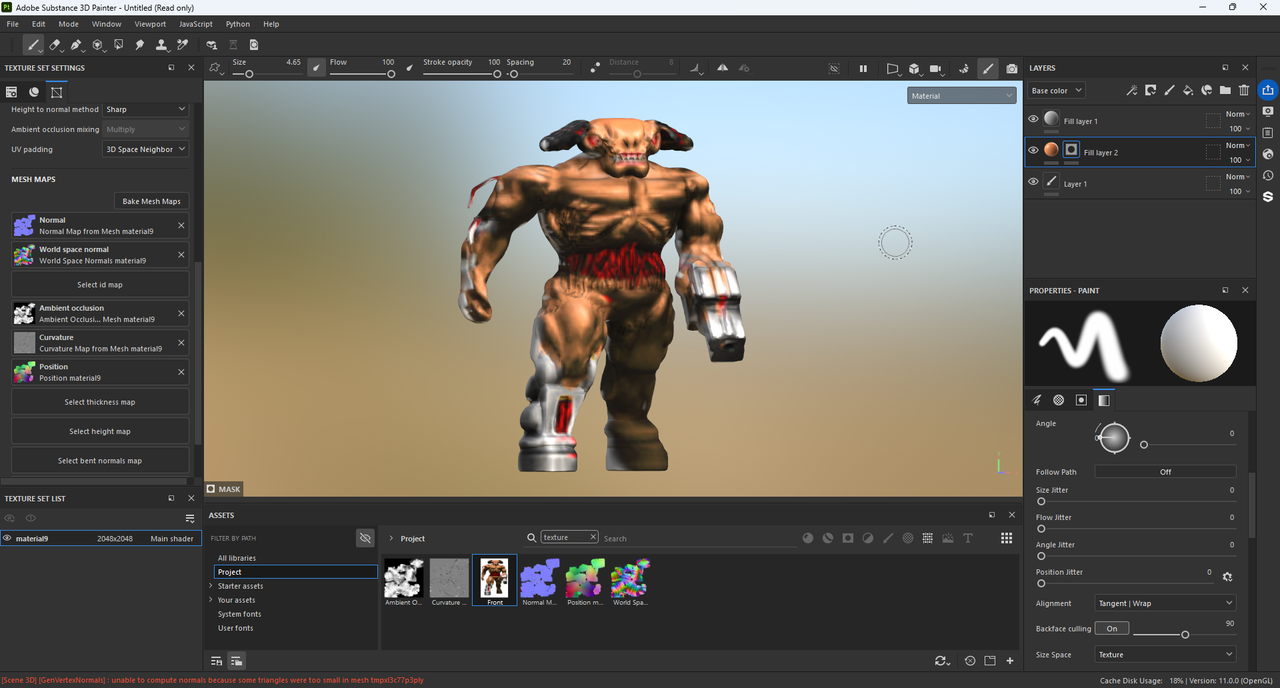
Task: Toggle Follow Path Off switch
Action: click(1165, 472)
